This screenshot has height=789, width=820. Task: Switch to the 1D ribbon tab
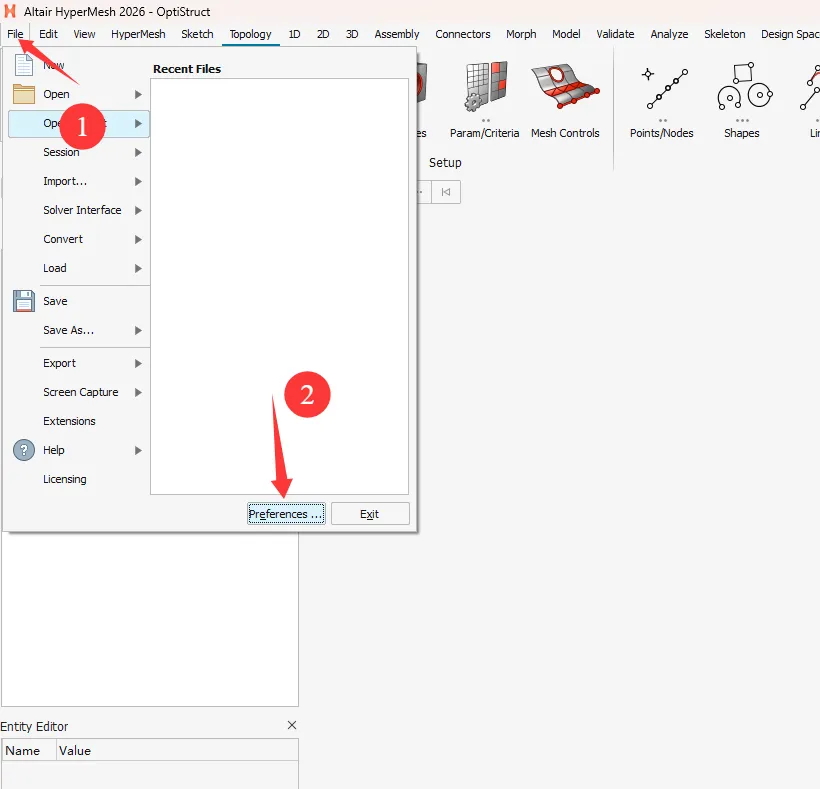point(294,34)
